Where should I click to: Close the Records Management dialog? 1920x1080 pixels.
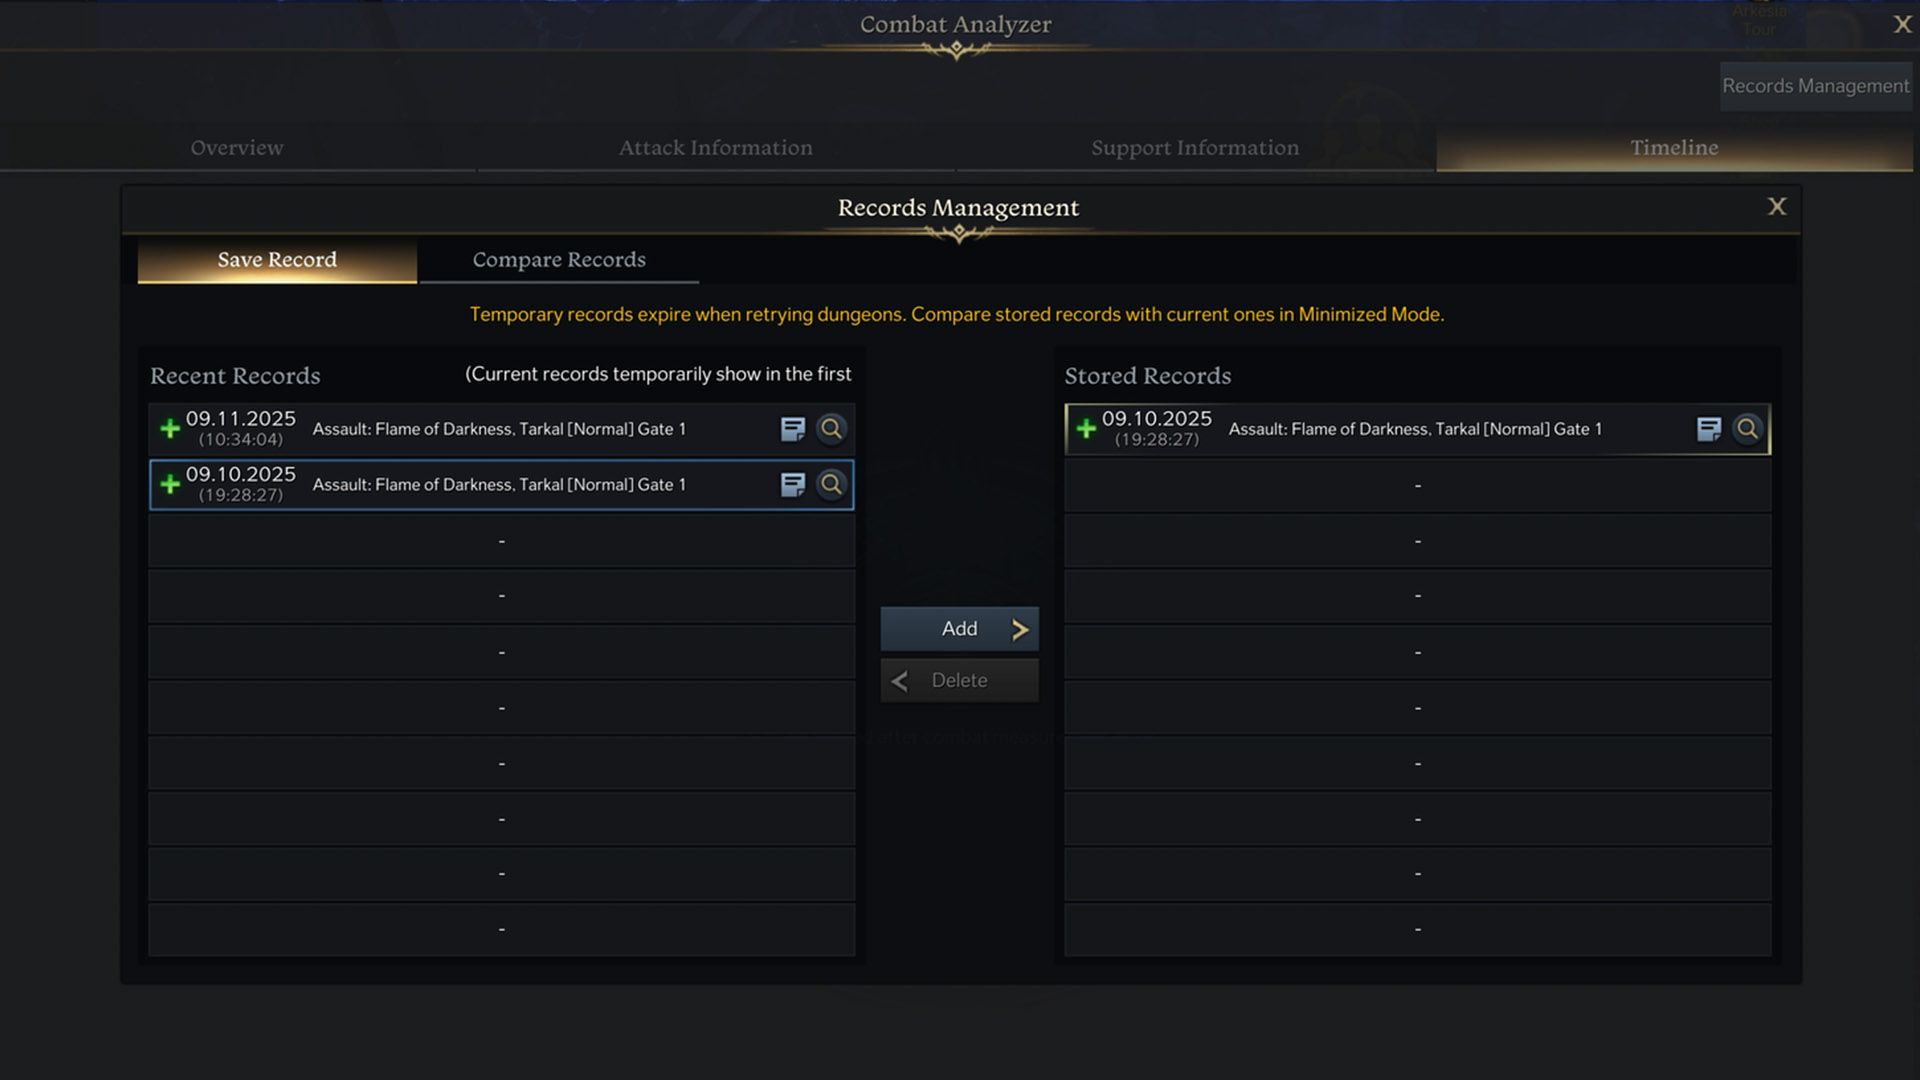click(1776, 206)
